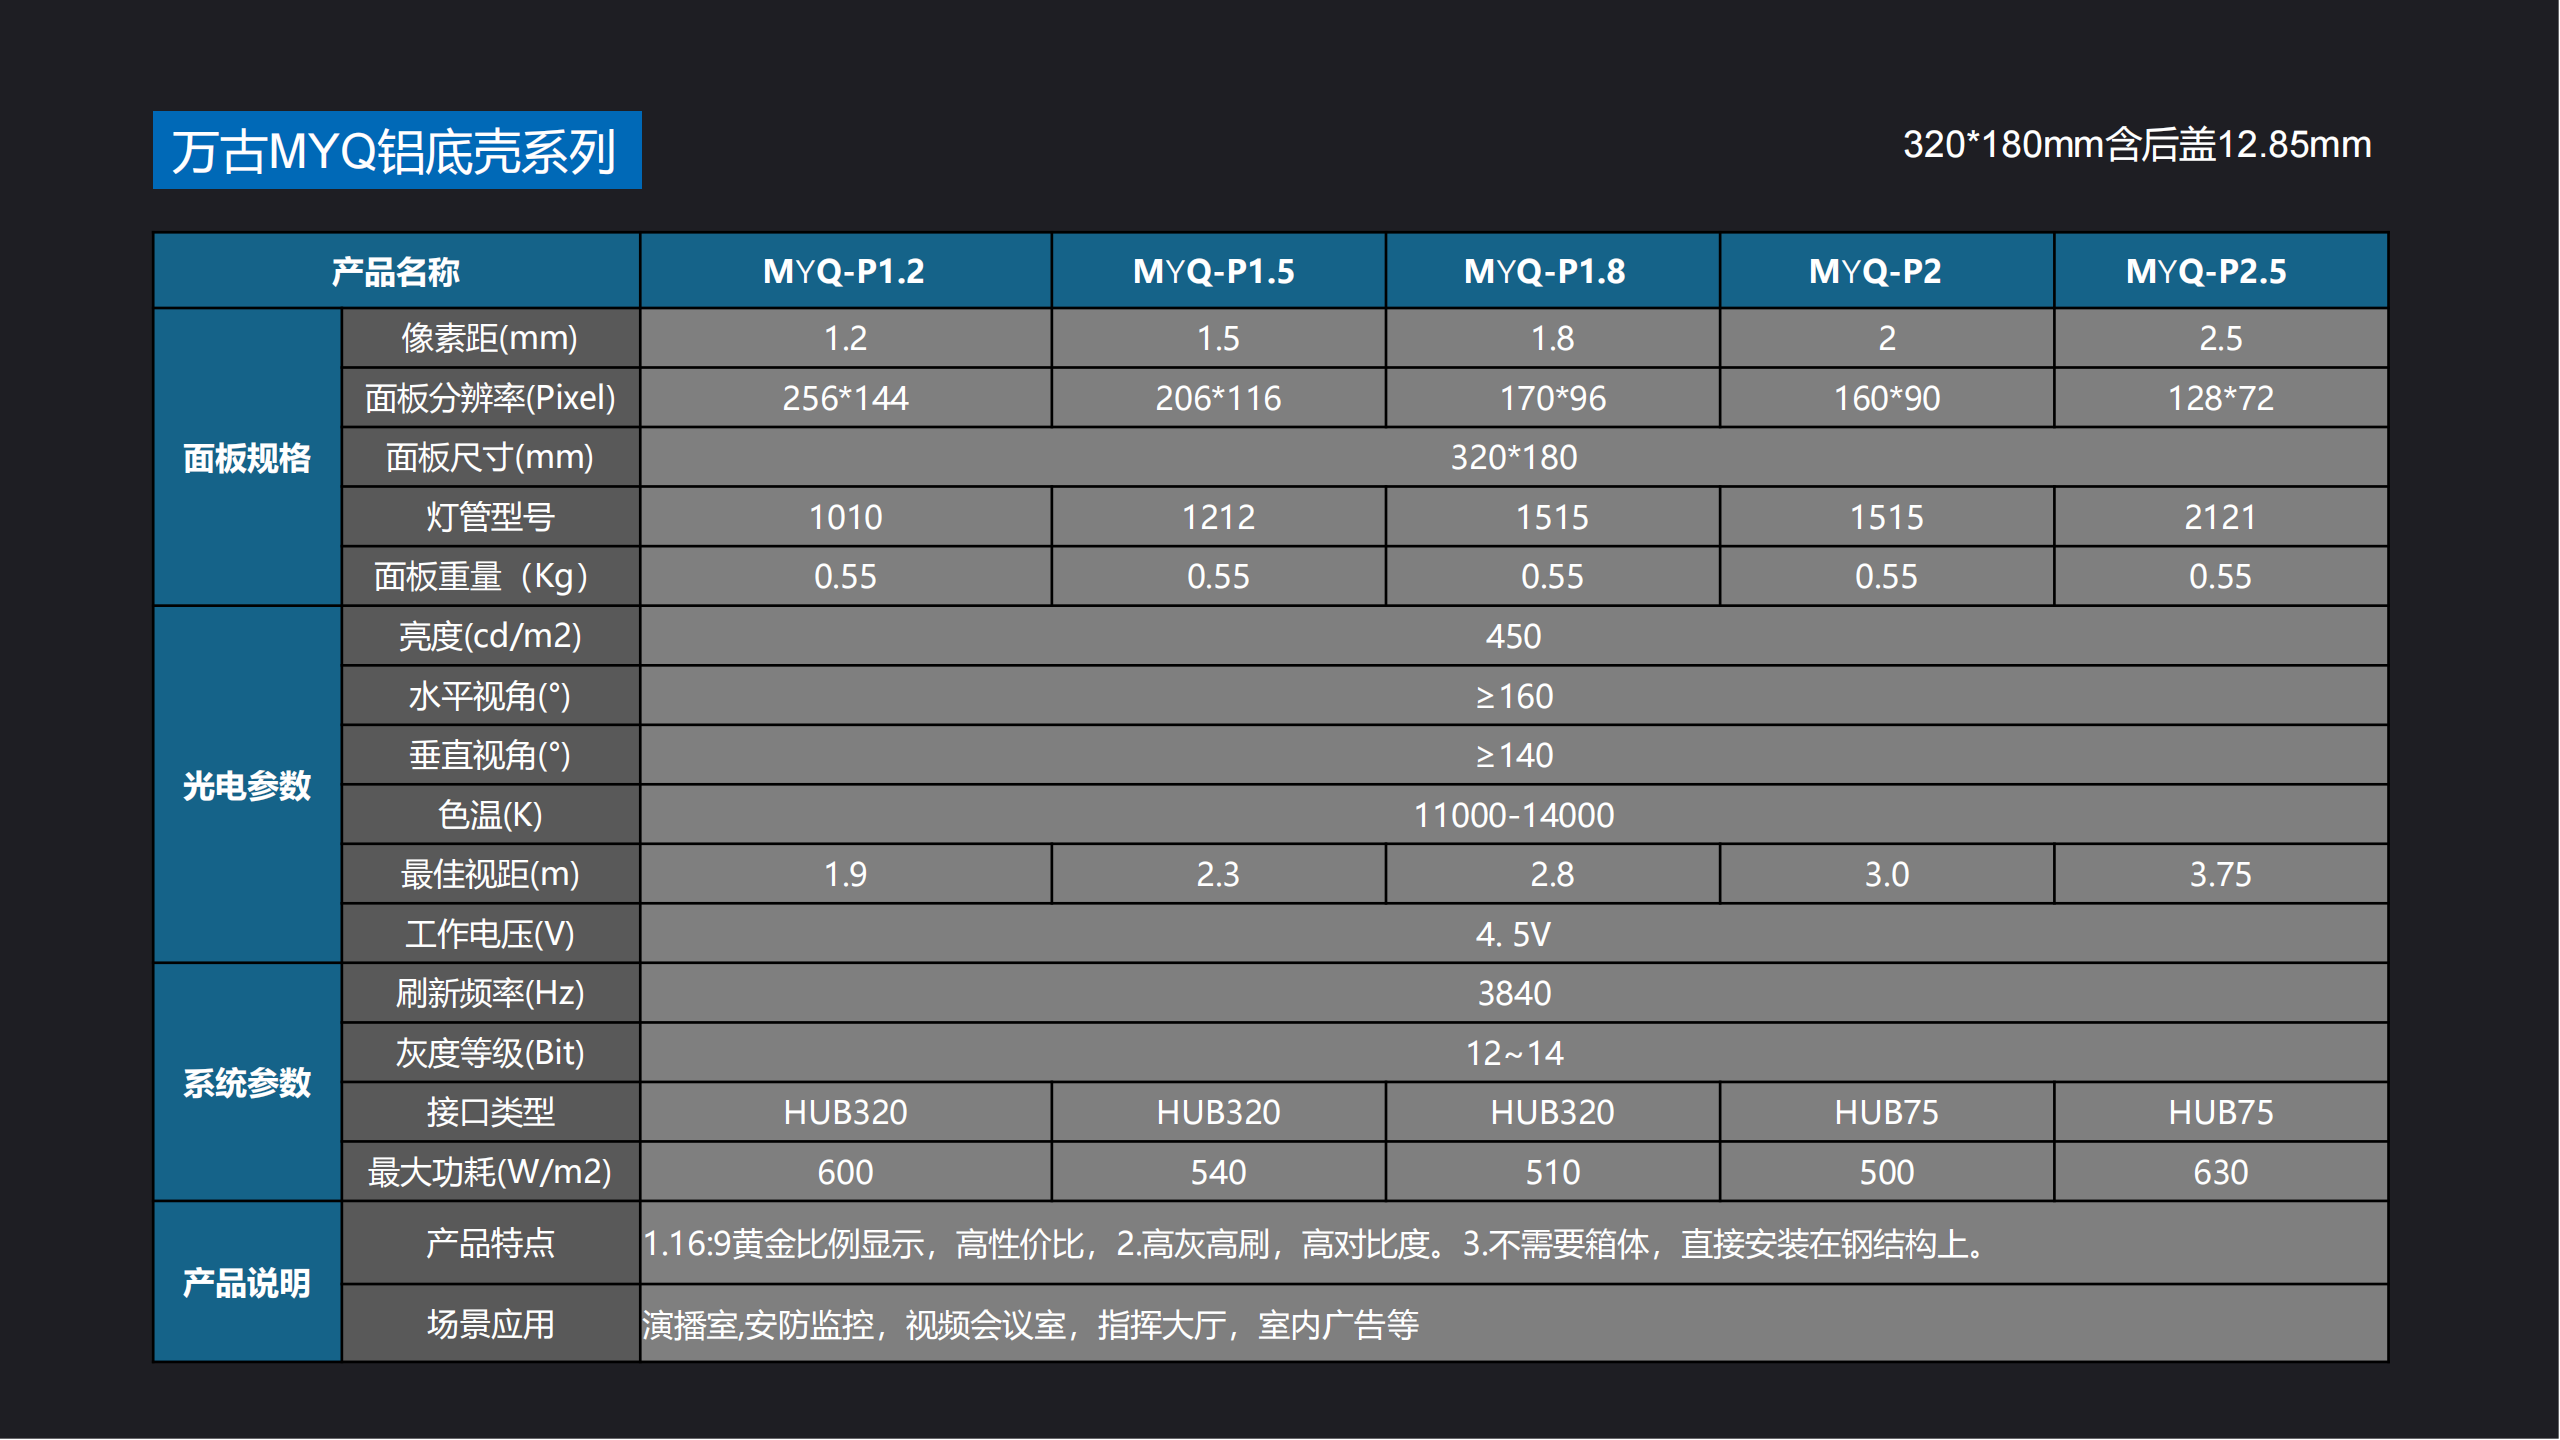
Task: Select the horizontal angle value '≥160'
Action: (1514, 696)
